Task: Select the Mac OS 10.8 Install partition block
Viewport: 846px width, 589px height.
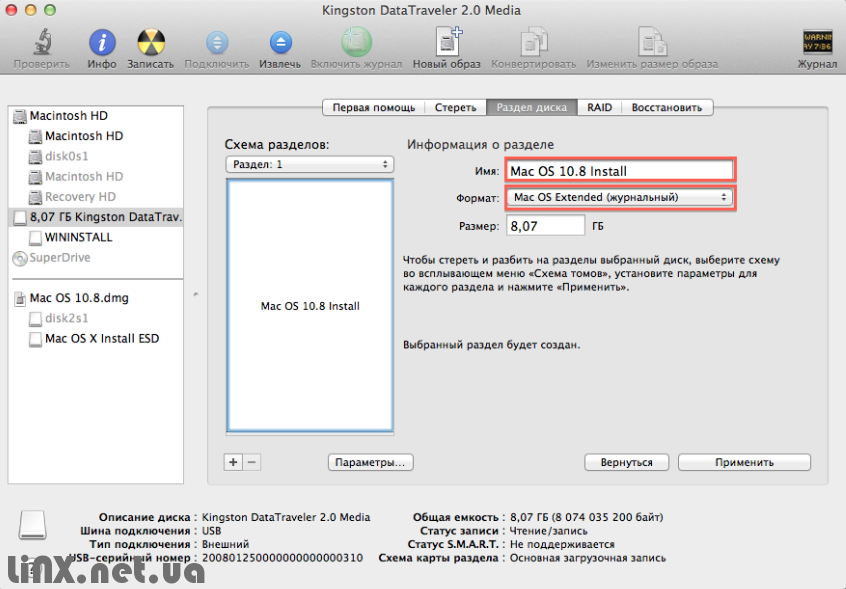Action: [x=310, y=306]
